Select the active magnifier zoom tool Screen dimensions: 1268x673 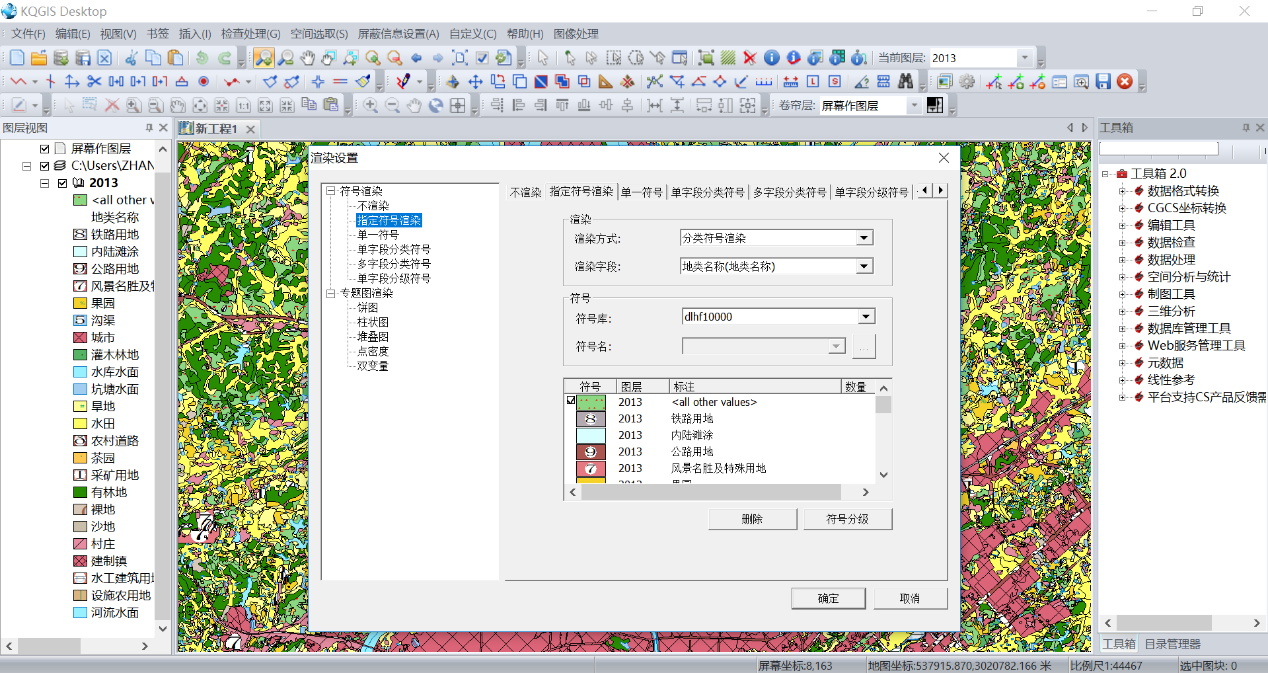pos(263,58)
